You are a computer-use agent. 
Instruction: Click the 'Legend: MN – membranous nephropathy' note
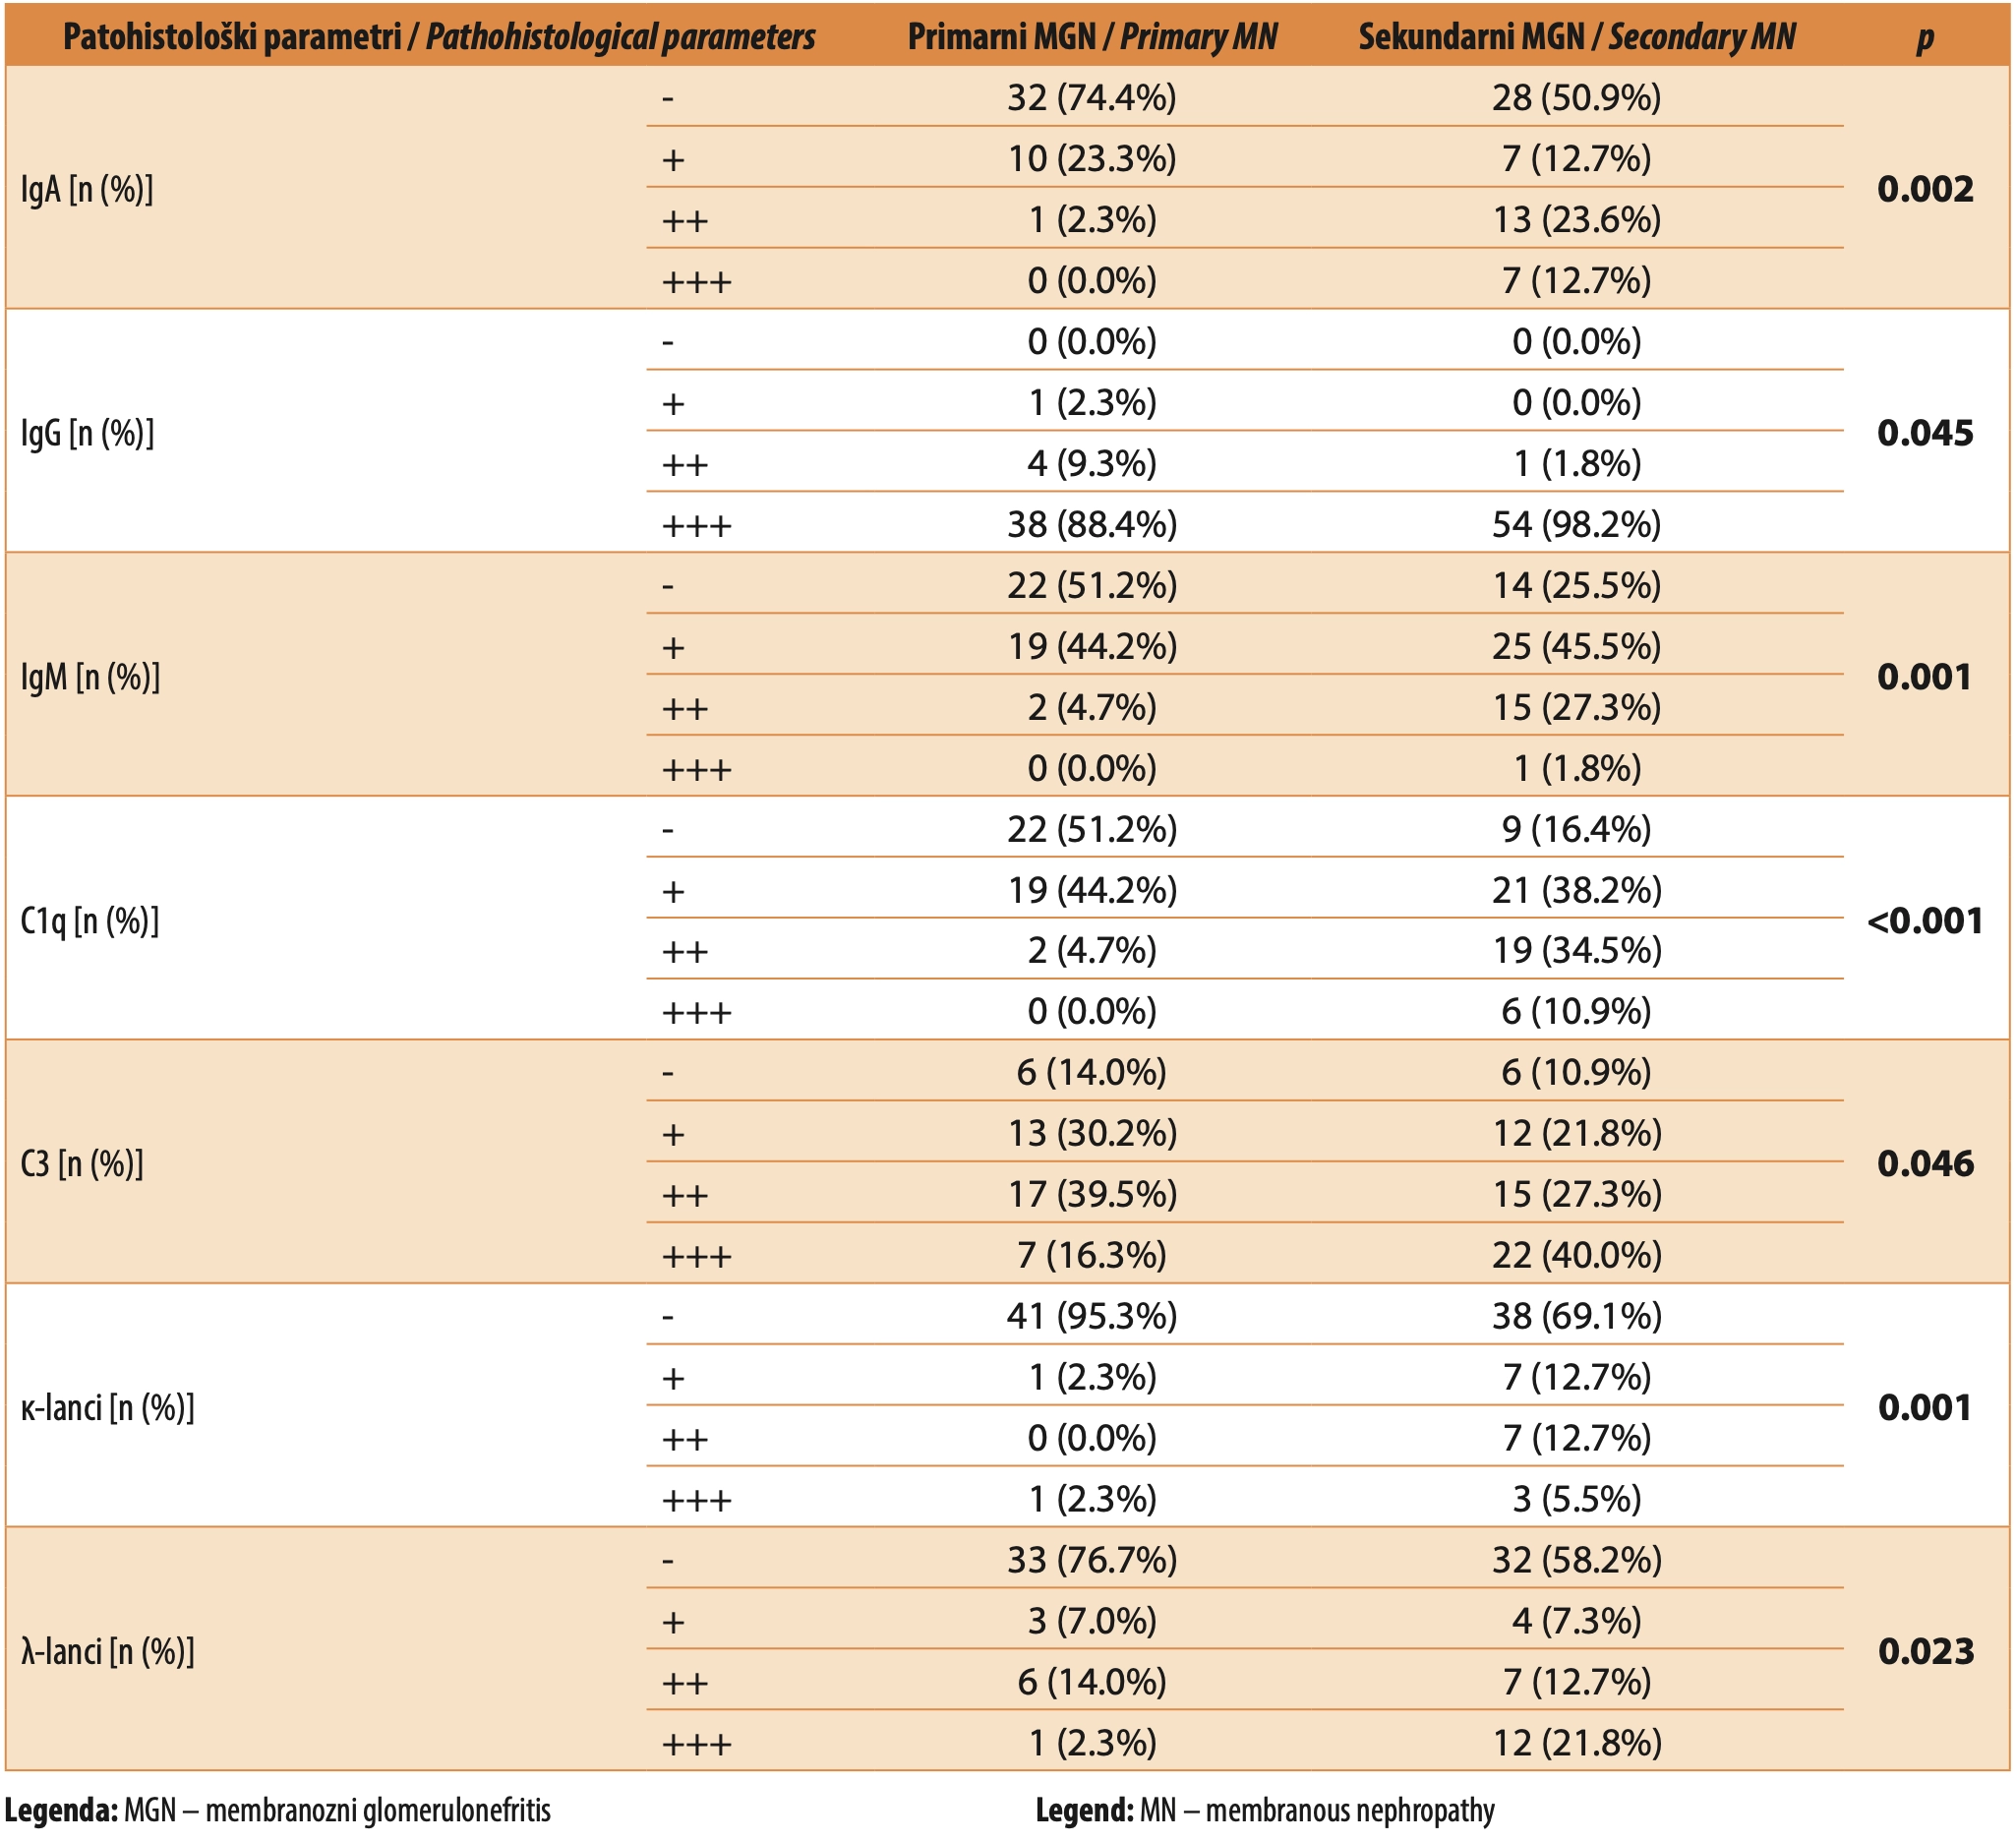[x=1265, y=1811]
